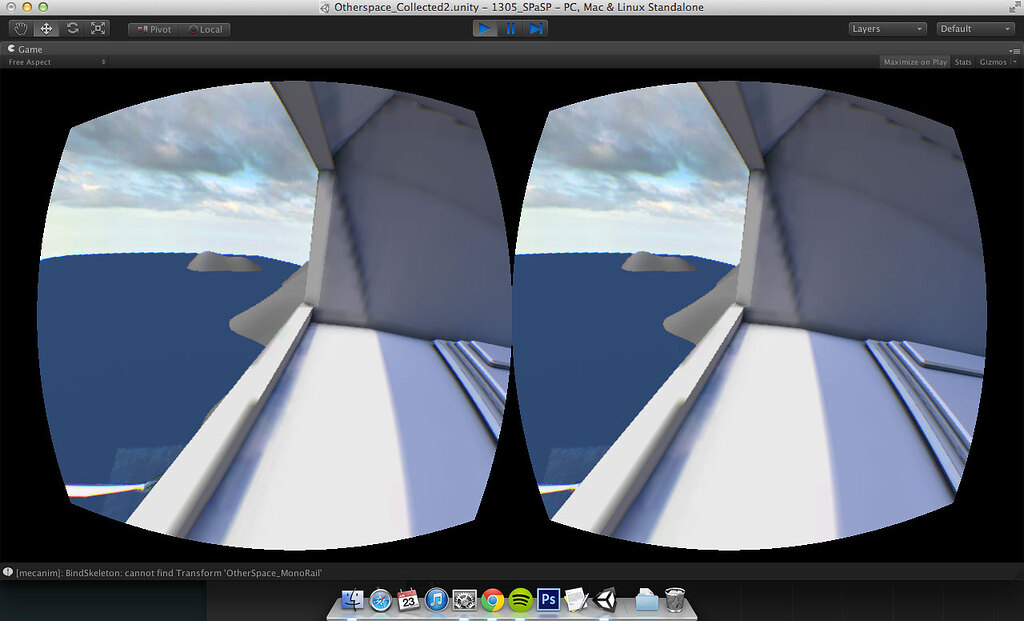This screenshot has height=621, width=1024.
Task: Open Unity from the Dock
Action: pyautogui.click(x=606, y=602)
